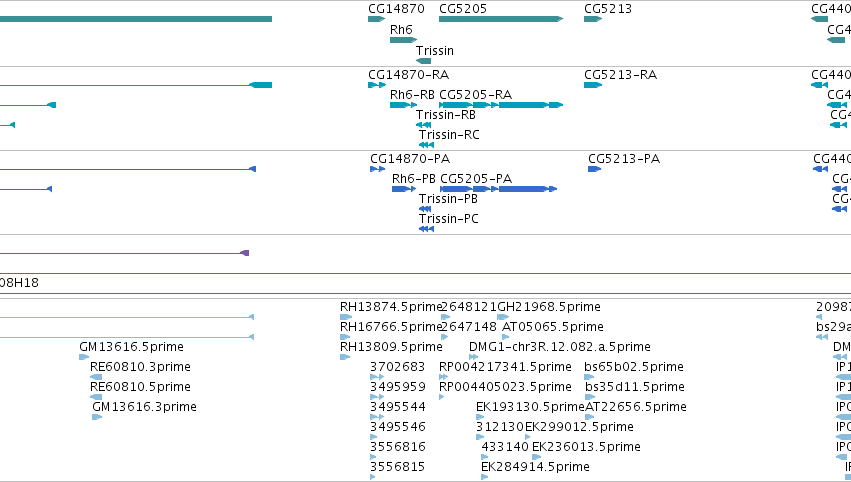The image size is (851, 482).
Task: Select the purple 08H18 clone bar
Action: click(x=426, y=274)
